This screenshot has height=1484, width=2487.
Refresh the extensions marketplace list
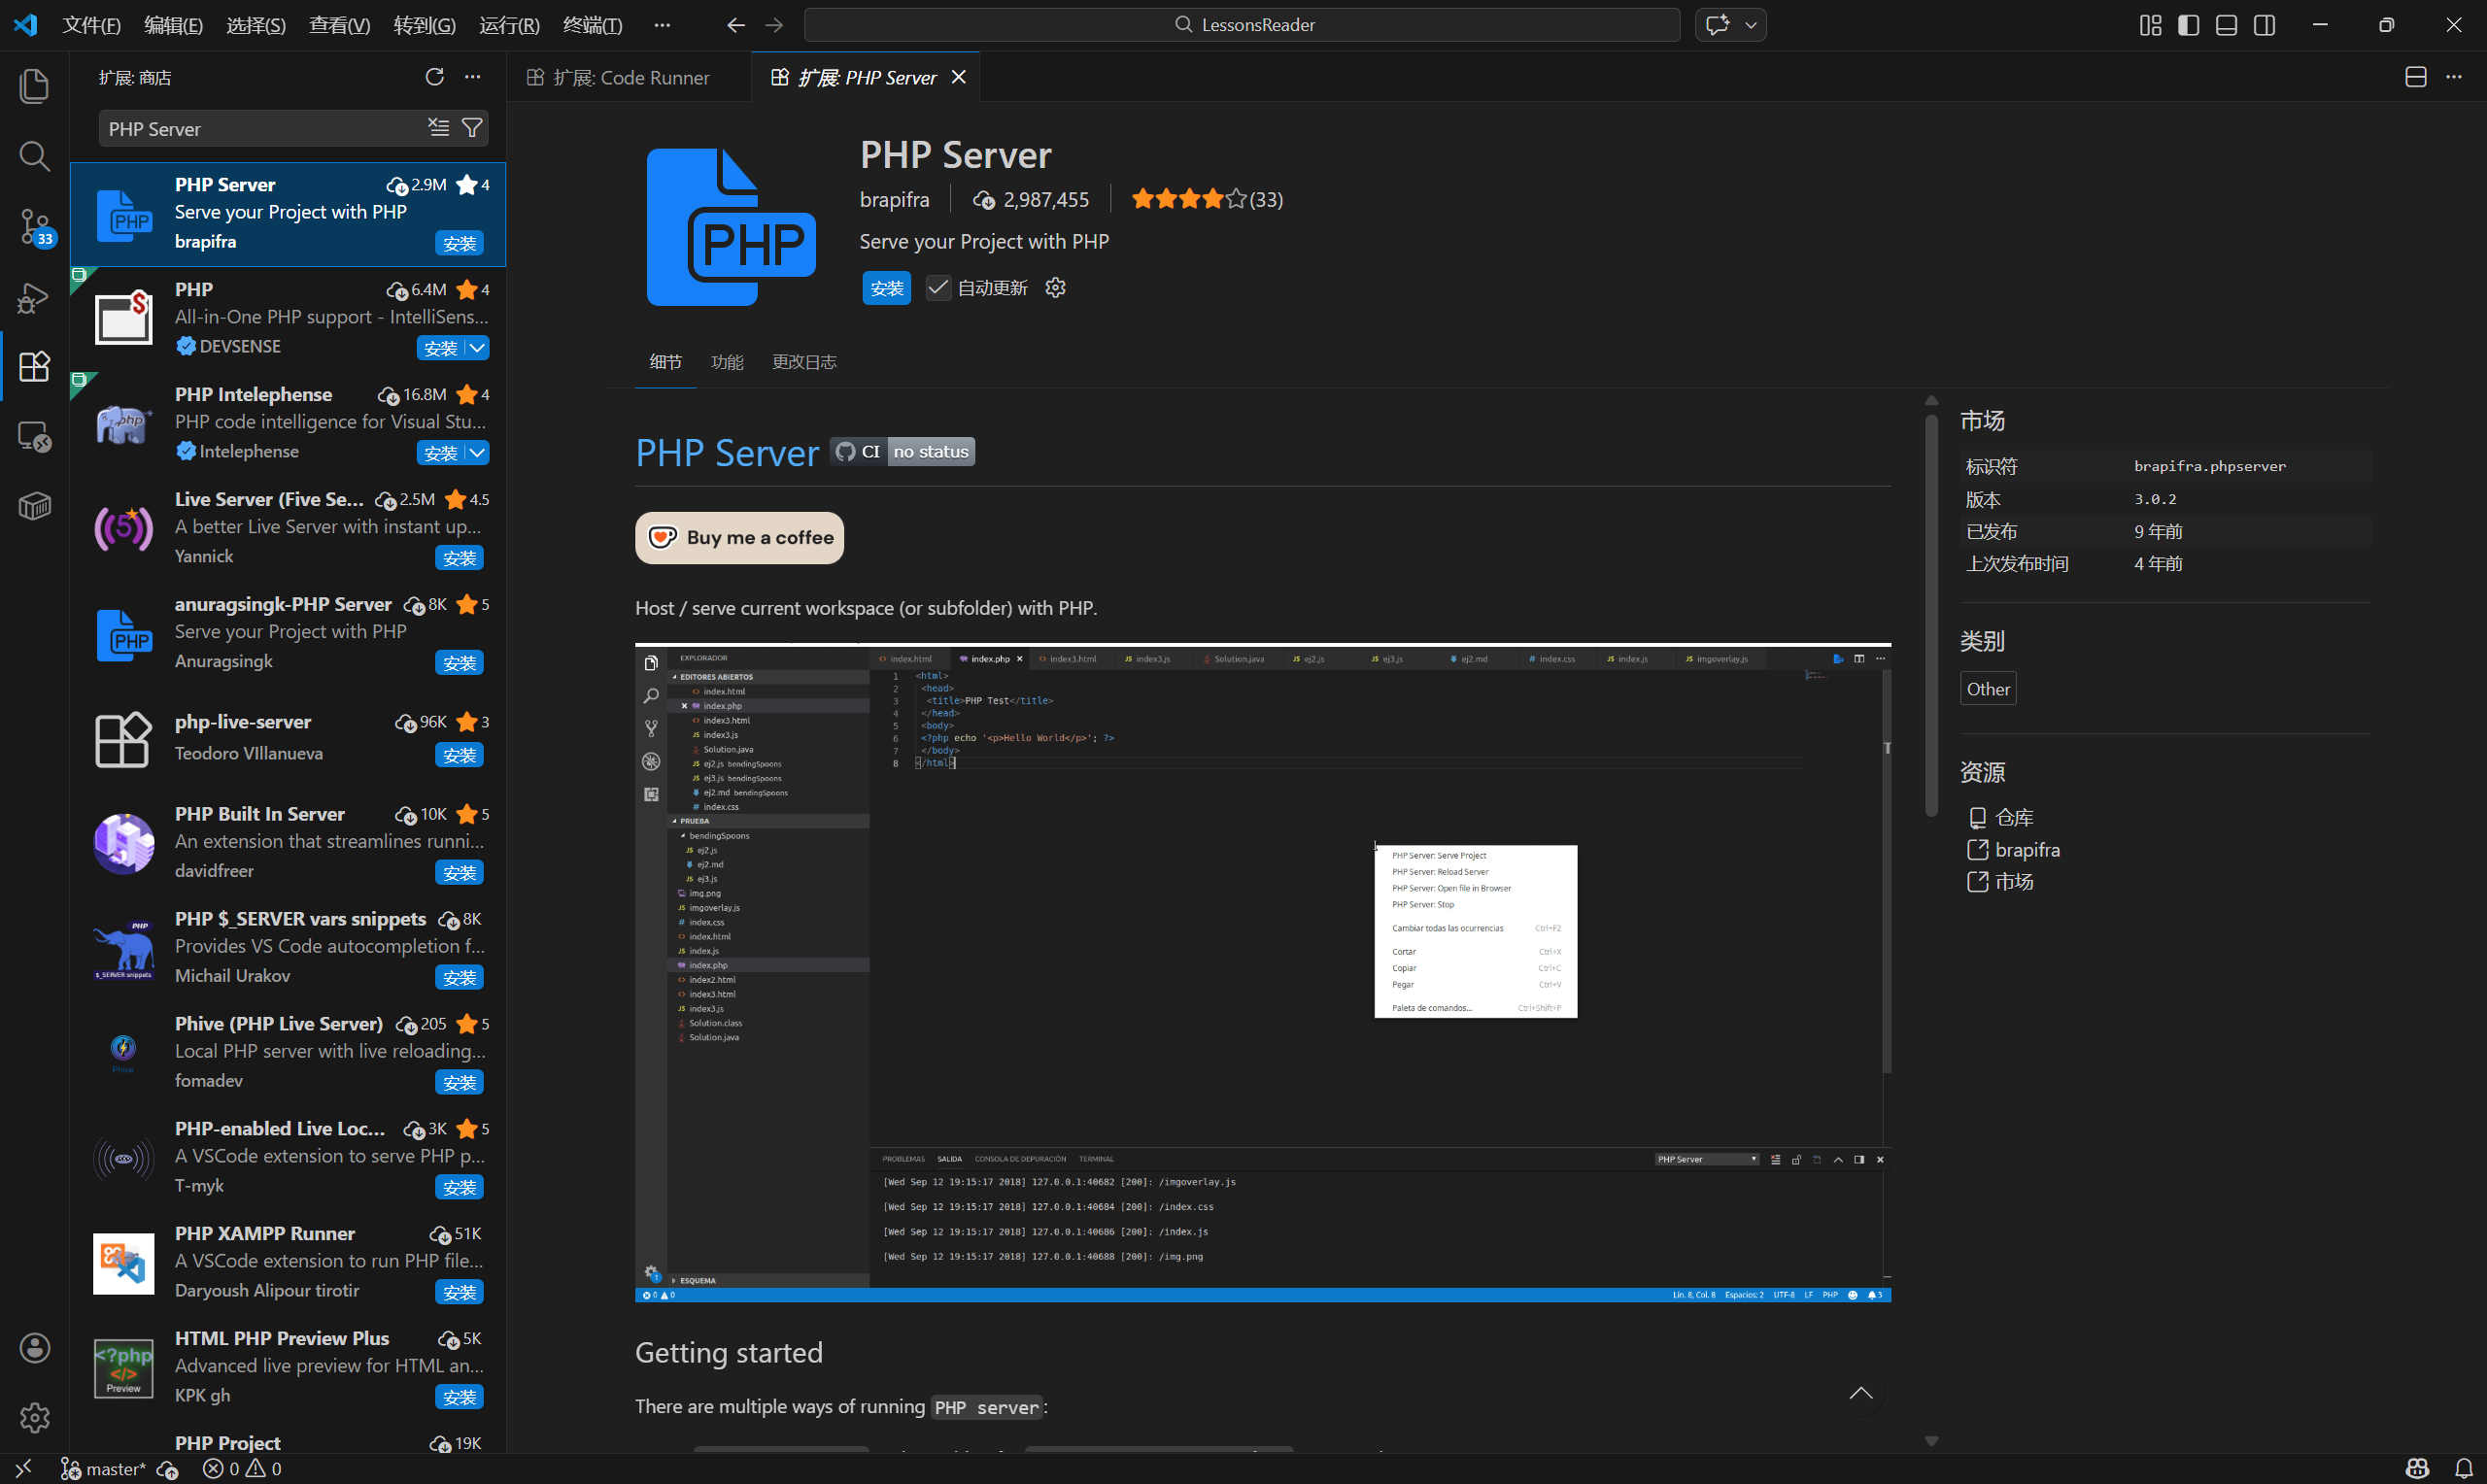coord(434,77)
